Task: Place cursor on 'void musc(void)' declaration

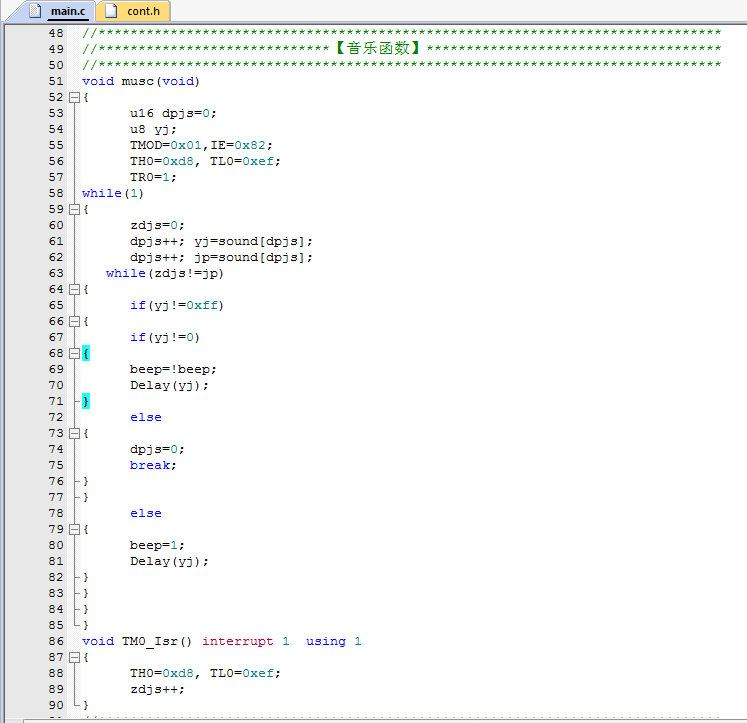Action: 141,81
